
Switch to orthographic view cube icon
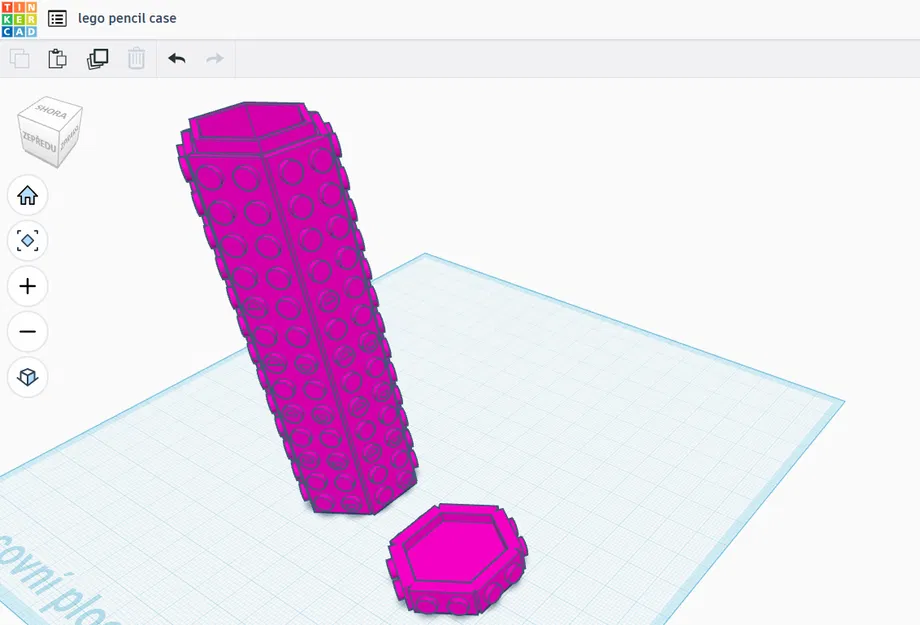click(x=28, y=377)
